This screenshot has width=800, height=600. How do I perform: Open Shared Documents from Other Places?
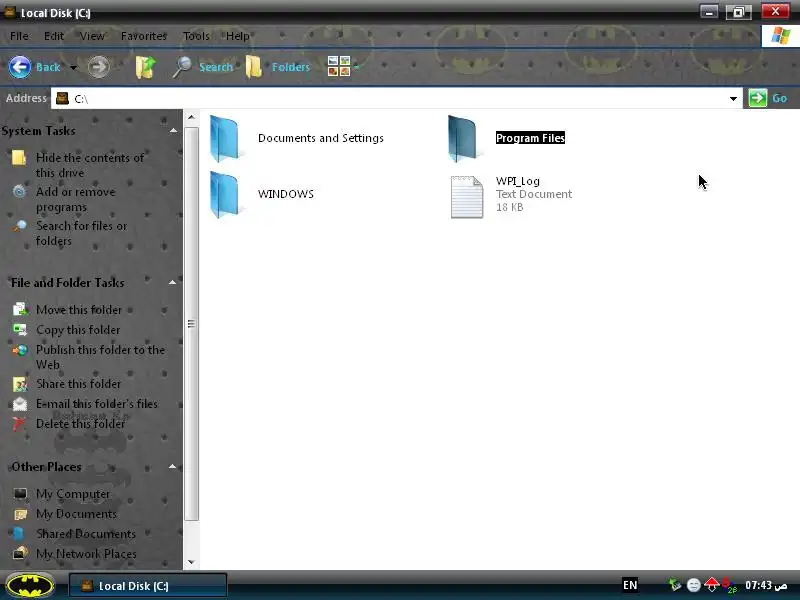[86, 534]
